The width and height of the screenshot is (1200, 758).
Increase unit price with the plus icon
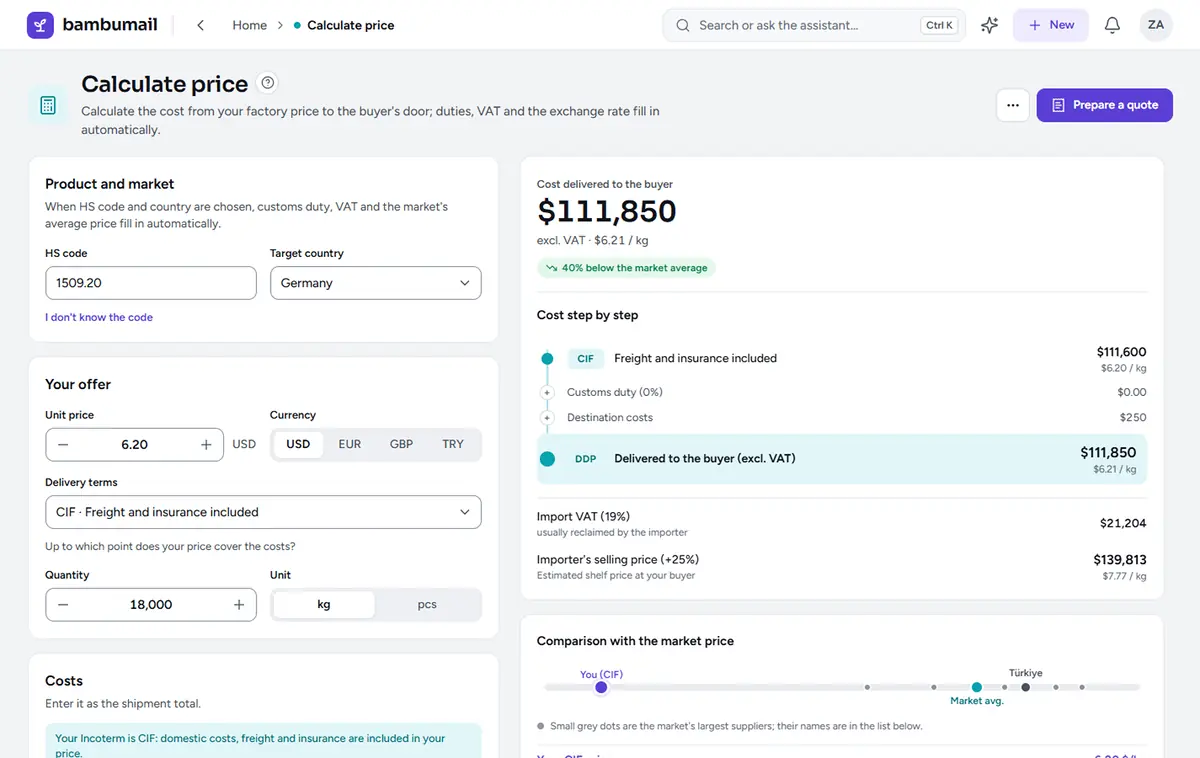[206, 445]
